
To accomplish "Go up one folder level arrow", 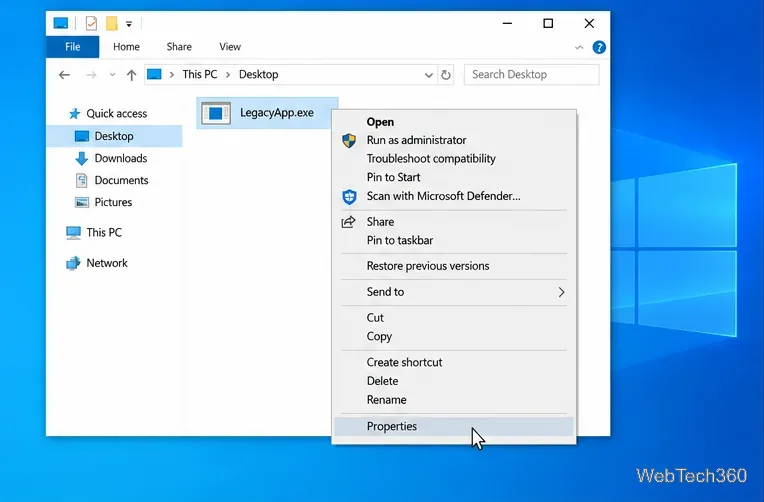I will click(131, 75).
